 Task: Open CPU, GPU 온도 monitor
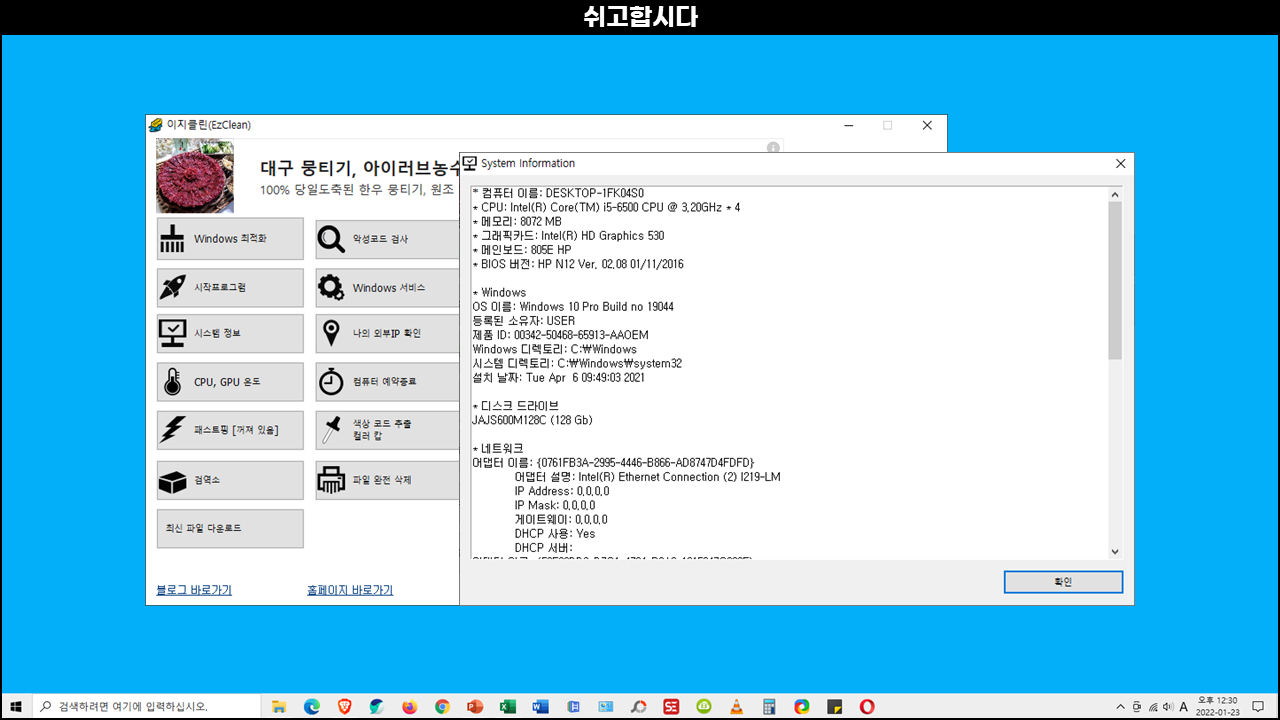230,382
